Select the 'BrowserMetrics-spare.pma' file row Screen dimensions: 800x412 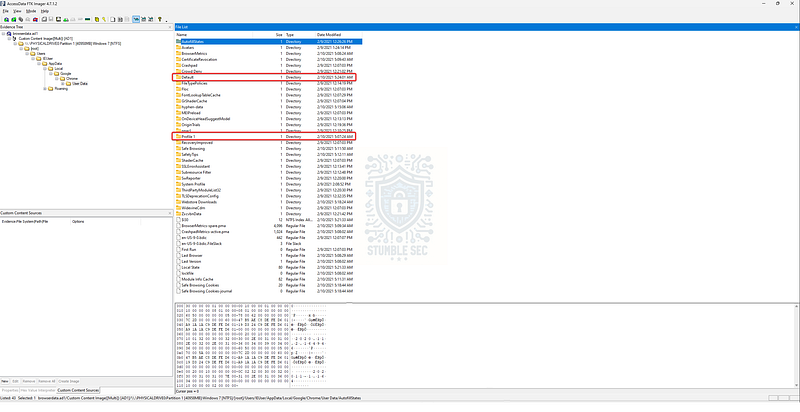(268, 225)
